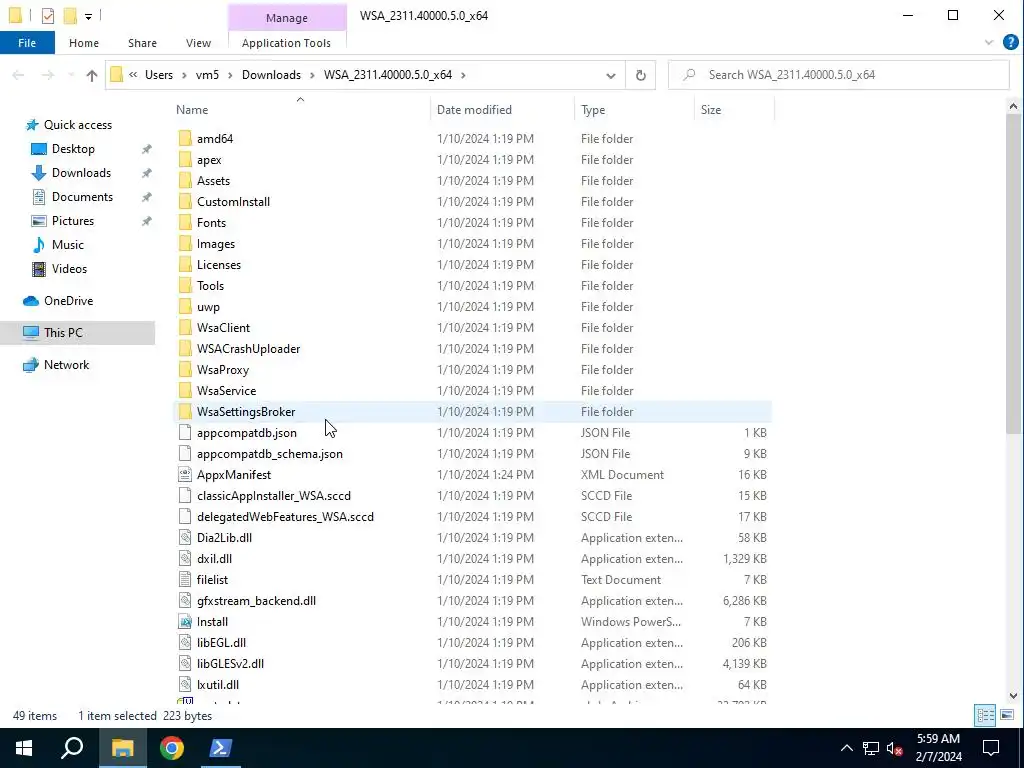The image size is (1024, 768).
Task: Click the AppxManifest XML file icon
Action: click(x=185, y=474)
